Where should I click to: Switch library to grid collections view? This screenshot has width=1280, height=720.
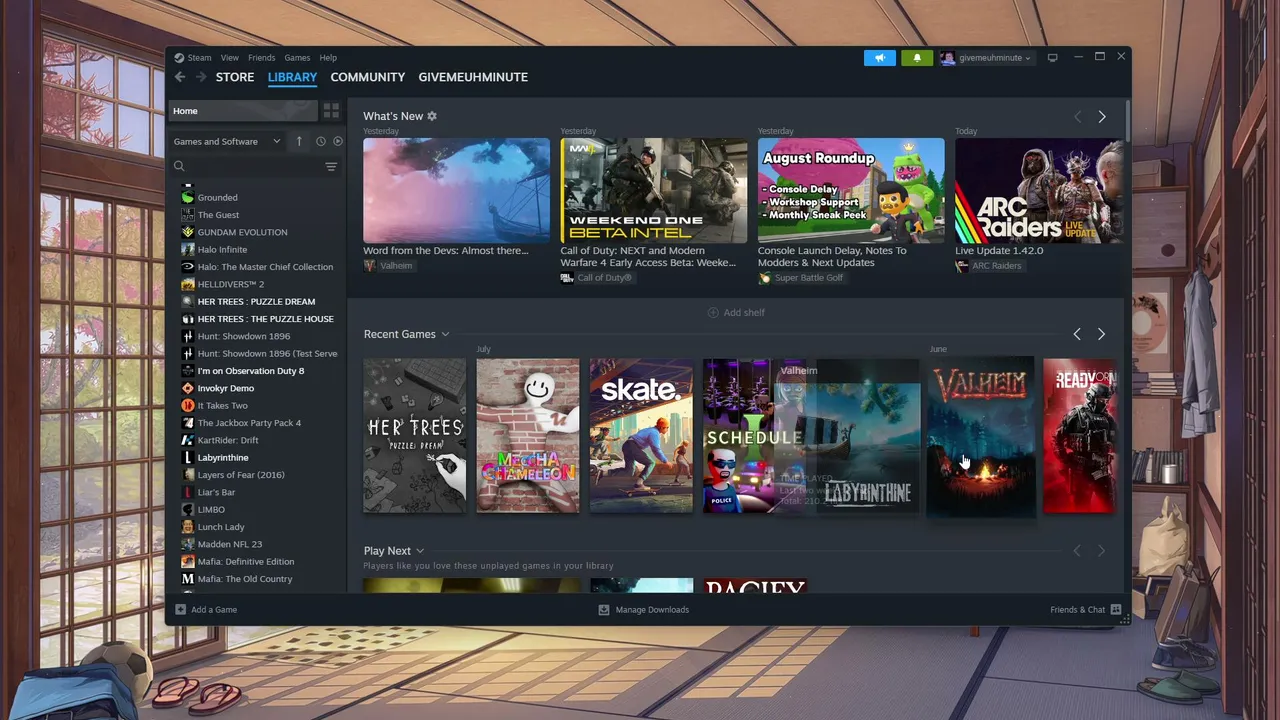coord(331,111)
